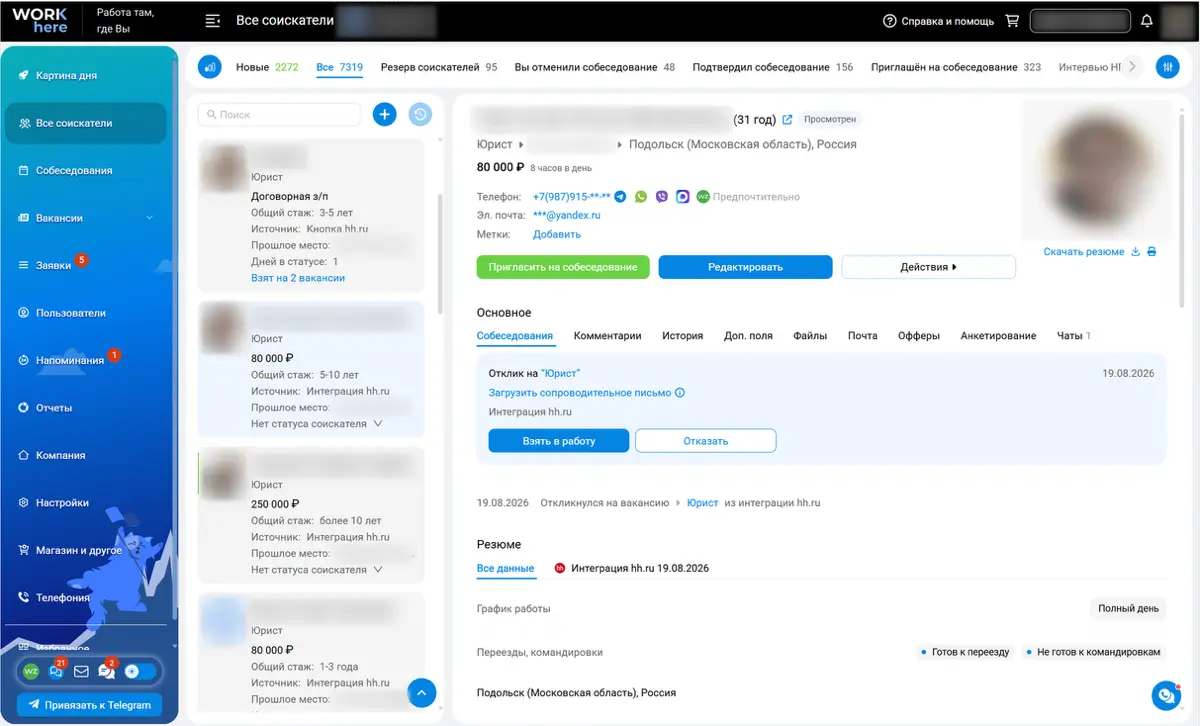This screenshot has width=1200, height=726.
Task: Open the История tab
Action: tap(682, 336)
